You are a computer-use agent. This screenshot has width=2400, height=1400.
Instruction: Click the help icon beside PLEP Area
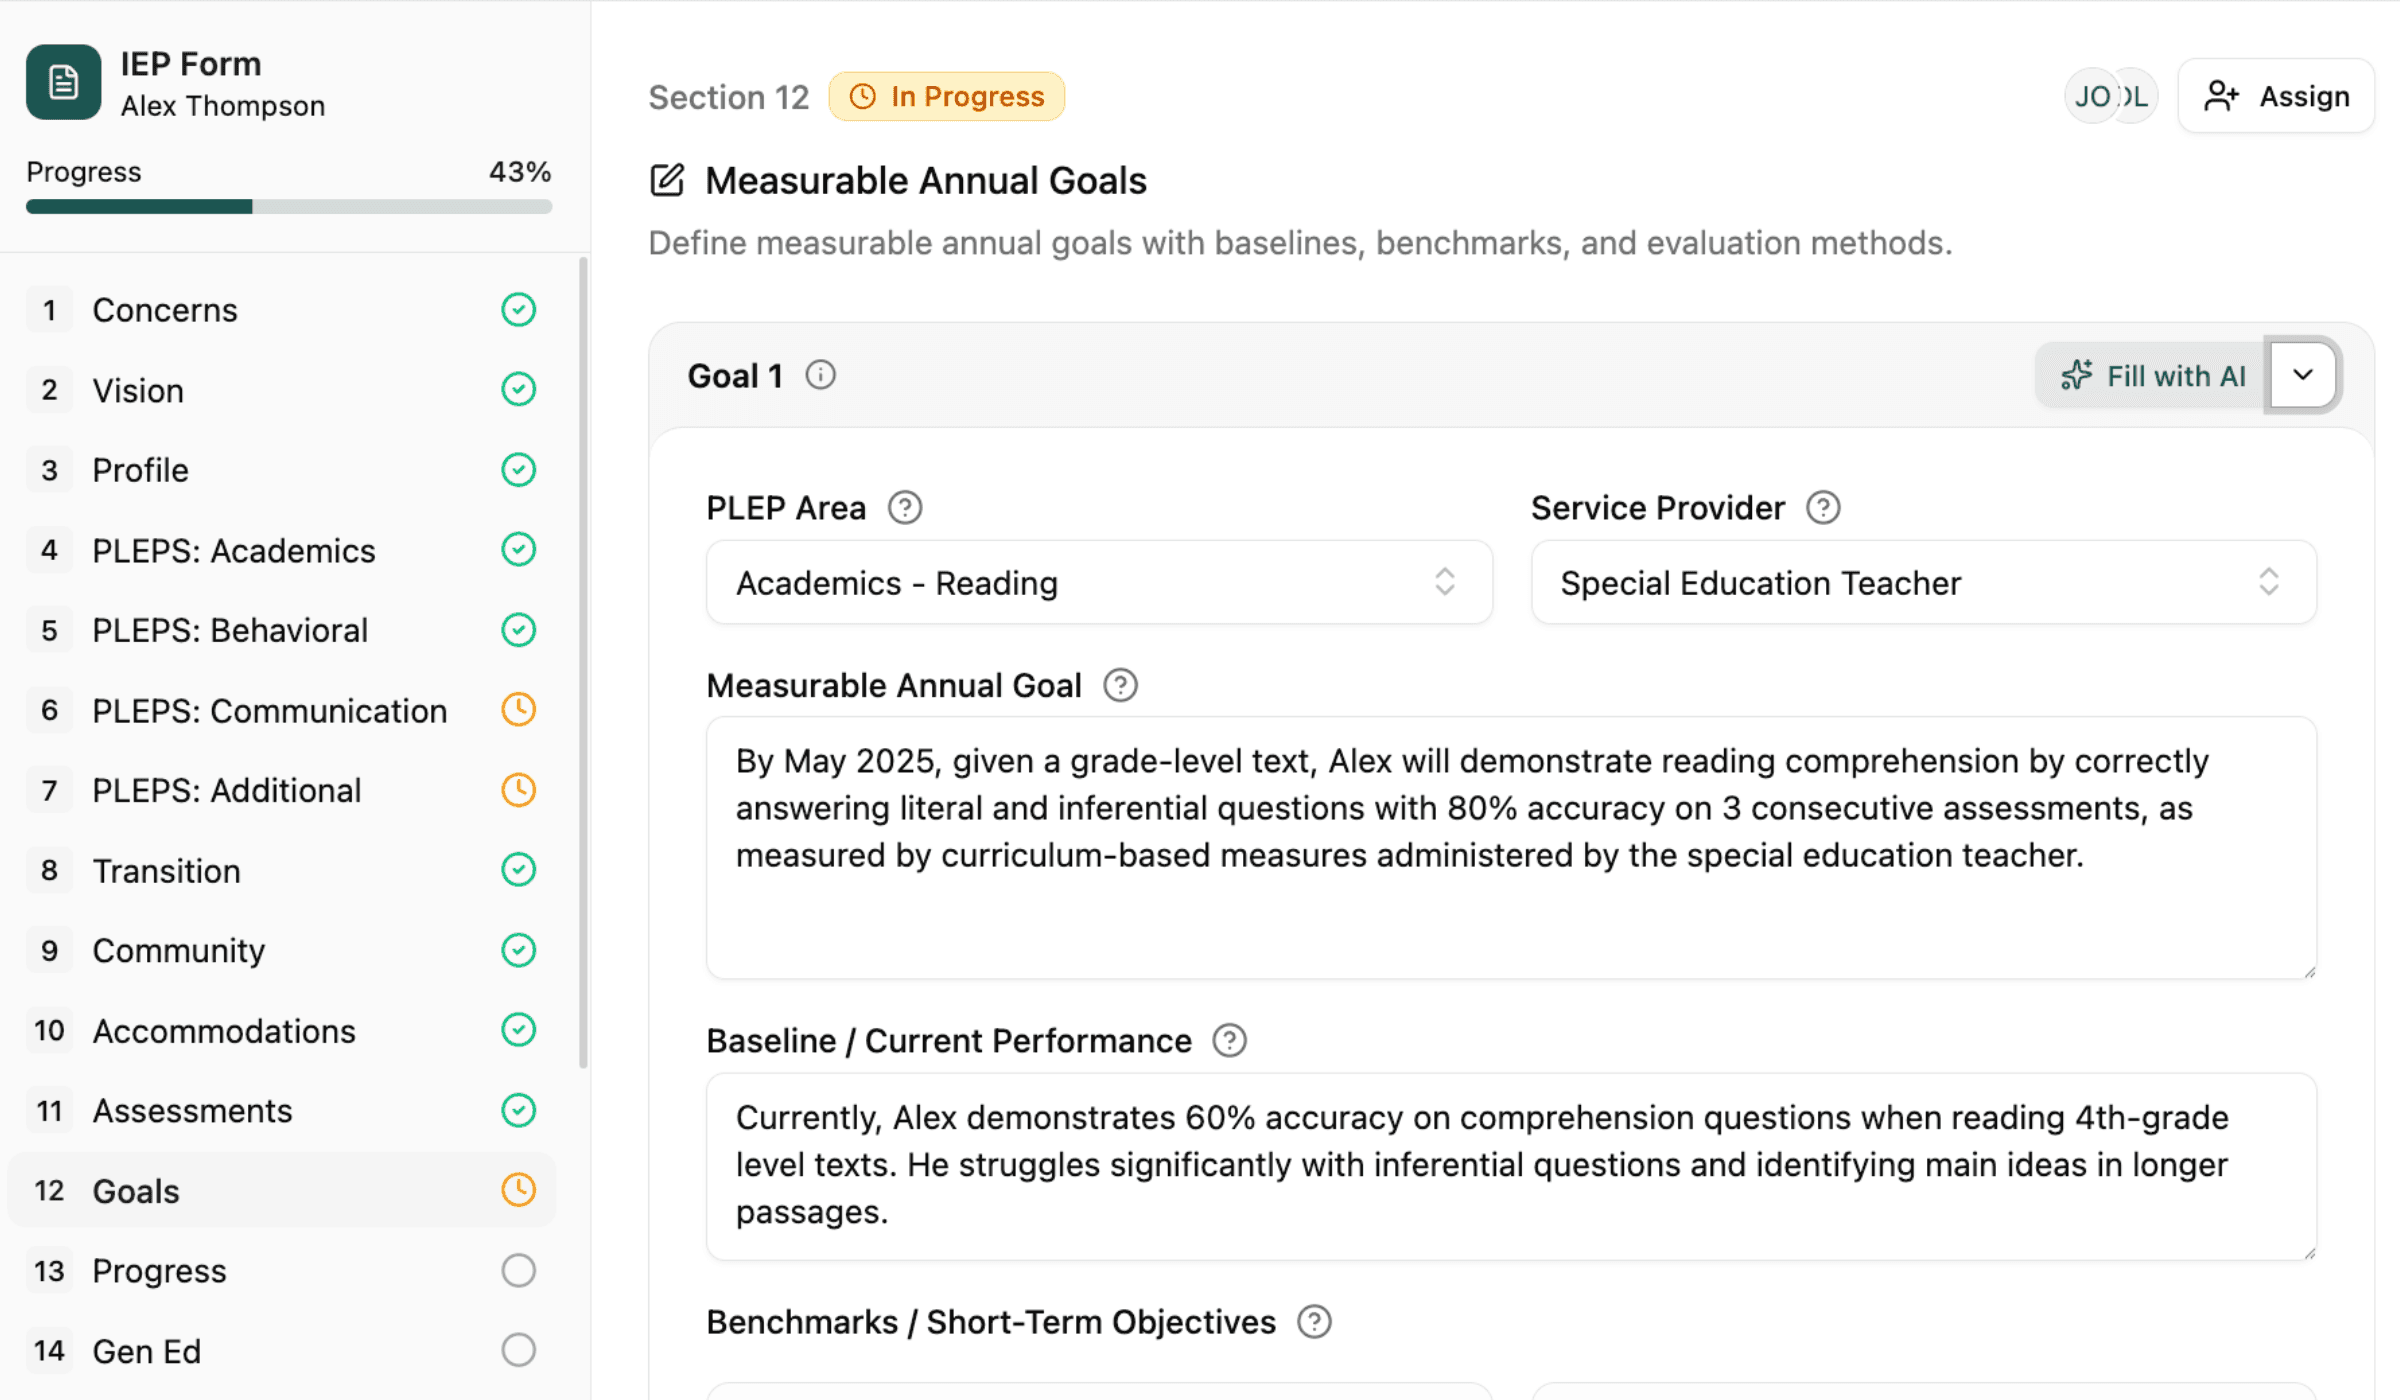pos(904,507)
